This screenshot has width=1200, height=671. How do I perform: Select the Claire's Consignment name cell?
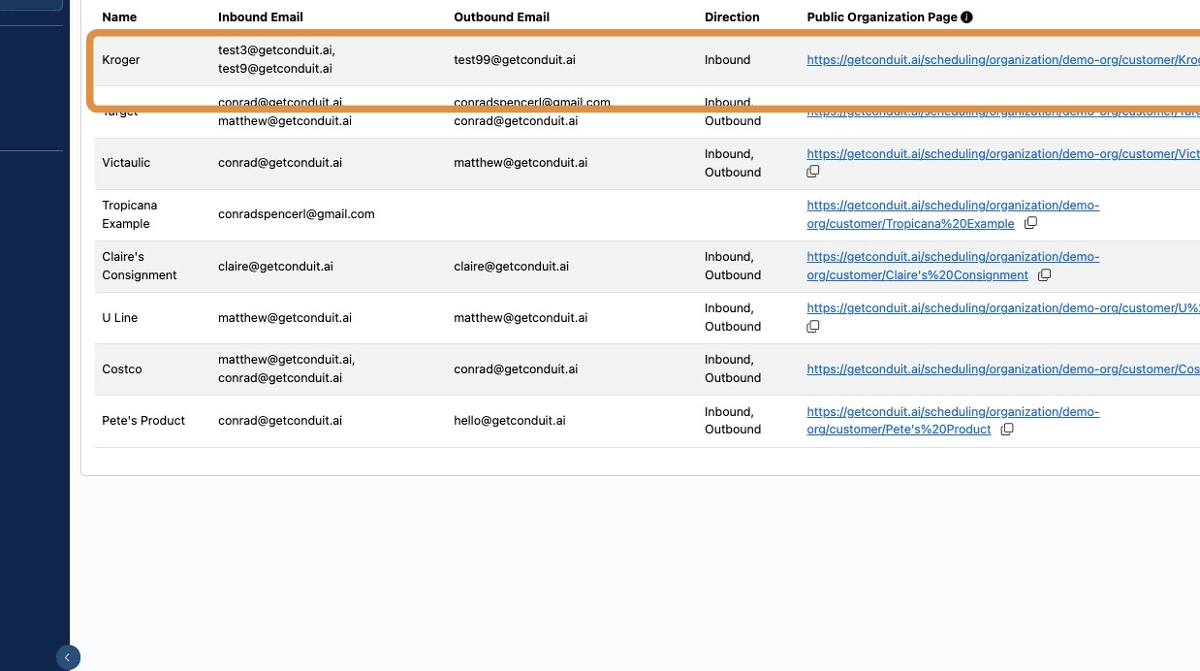[x=139, y=266]
